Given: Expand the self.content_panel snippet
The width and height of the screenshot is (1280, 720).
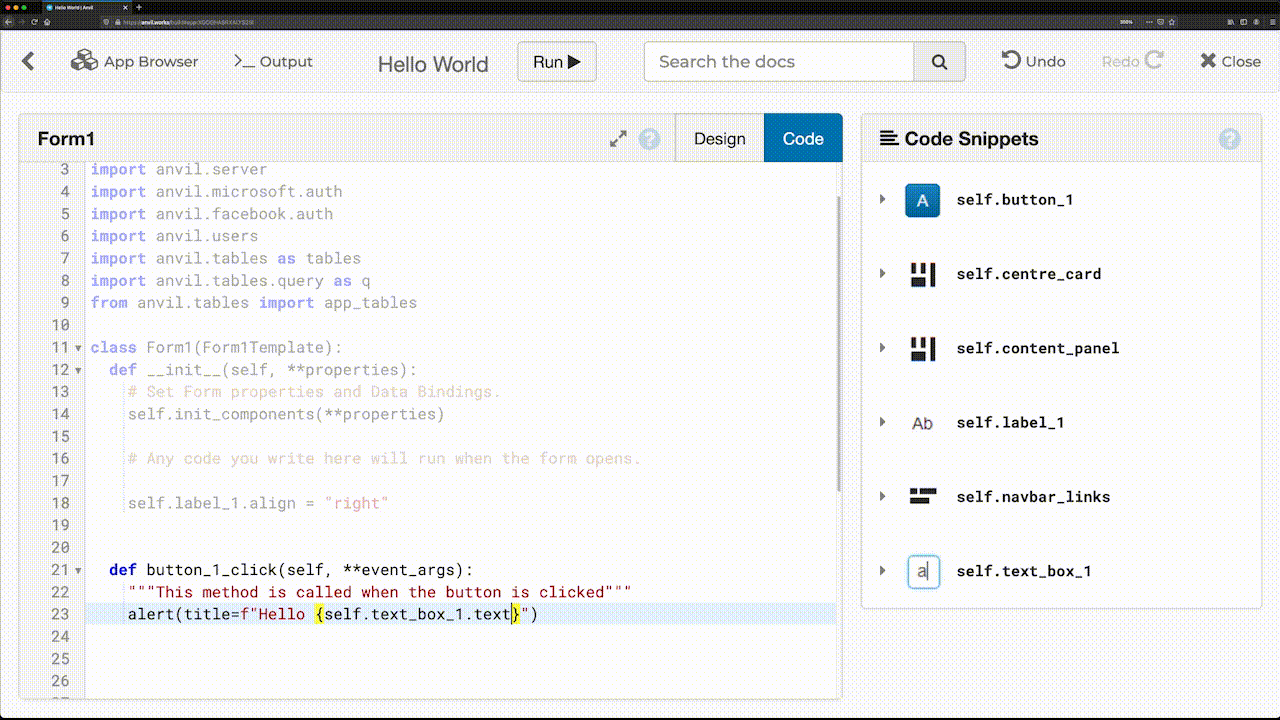Looking at the screenshot, I should tap(883, 348).
